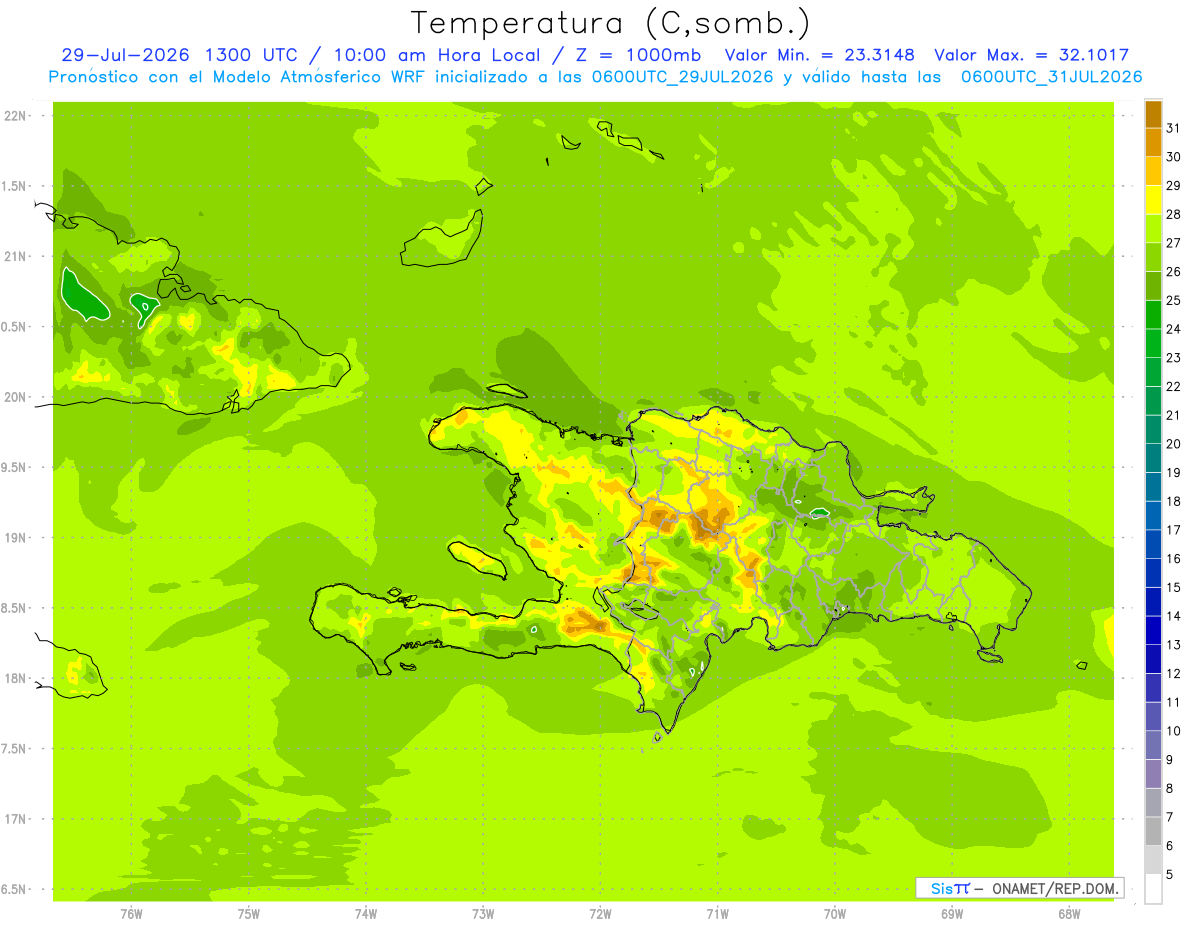
Task: Select the '0600UTC_29JUL2026' initialization time
Action: (683, 77)
